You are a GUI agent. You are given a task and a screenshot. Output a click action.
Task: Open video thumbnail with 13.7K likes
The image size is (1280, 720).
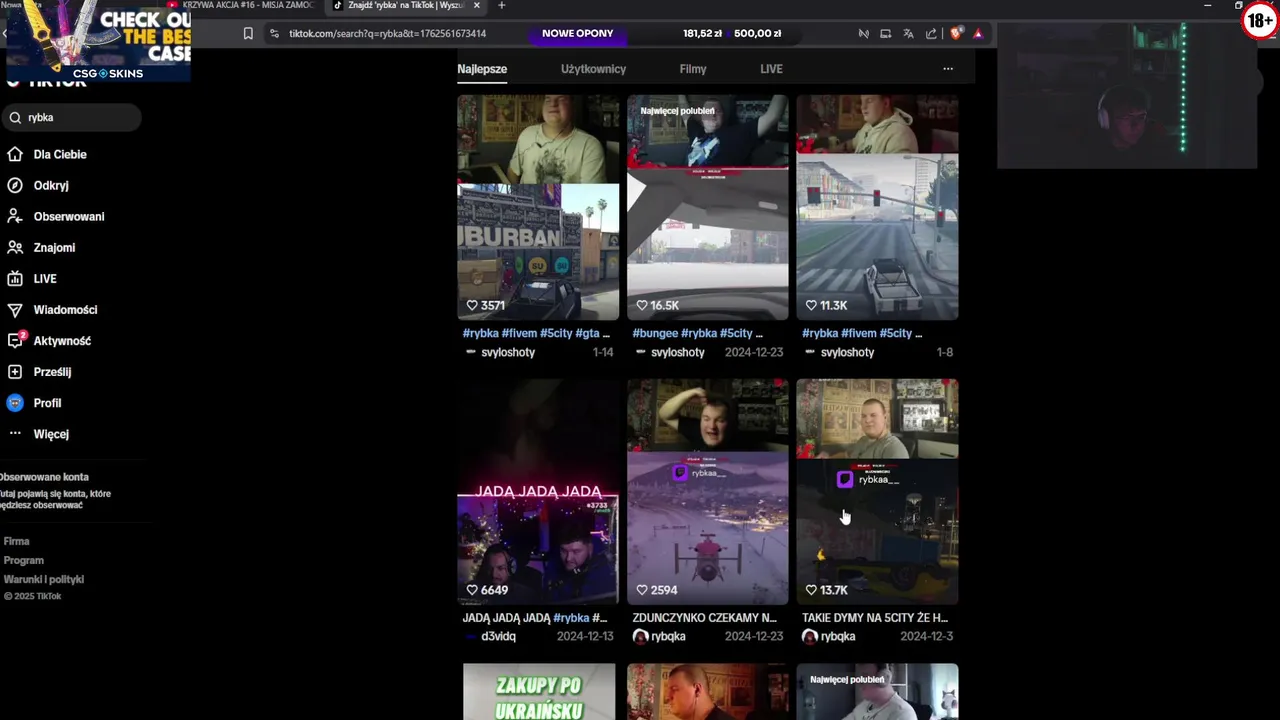click(877, 491)
